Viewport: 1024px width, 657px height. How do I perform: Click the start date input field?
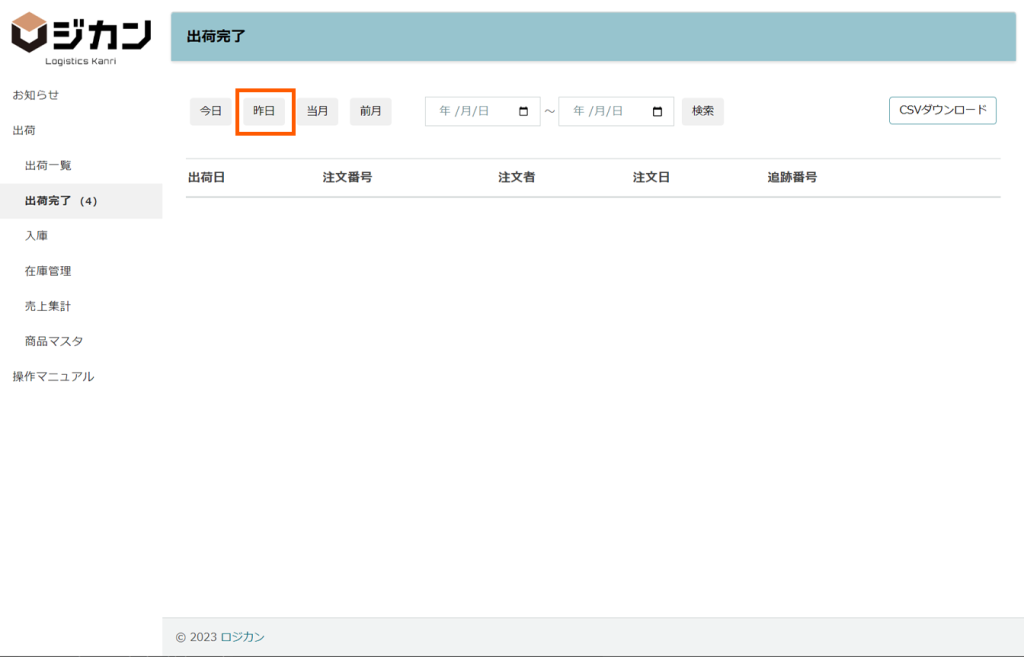470,112
